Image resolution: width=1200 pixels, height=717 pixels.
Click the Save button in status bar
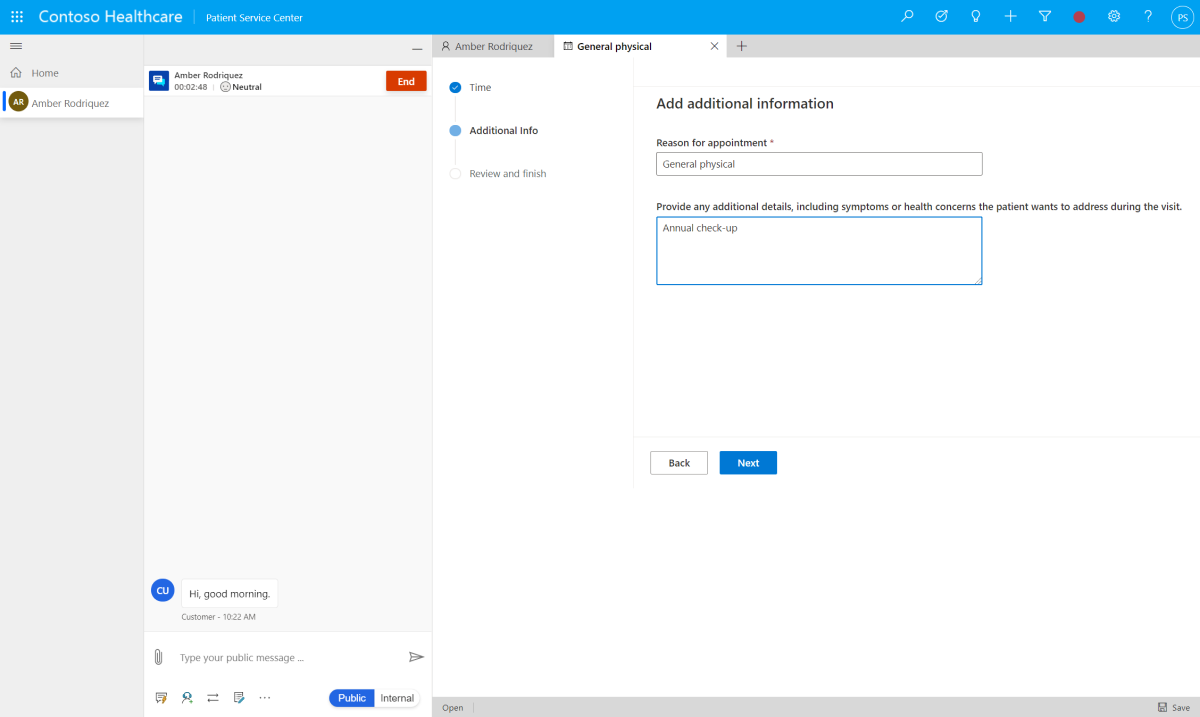click(1174, 707)
